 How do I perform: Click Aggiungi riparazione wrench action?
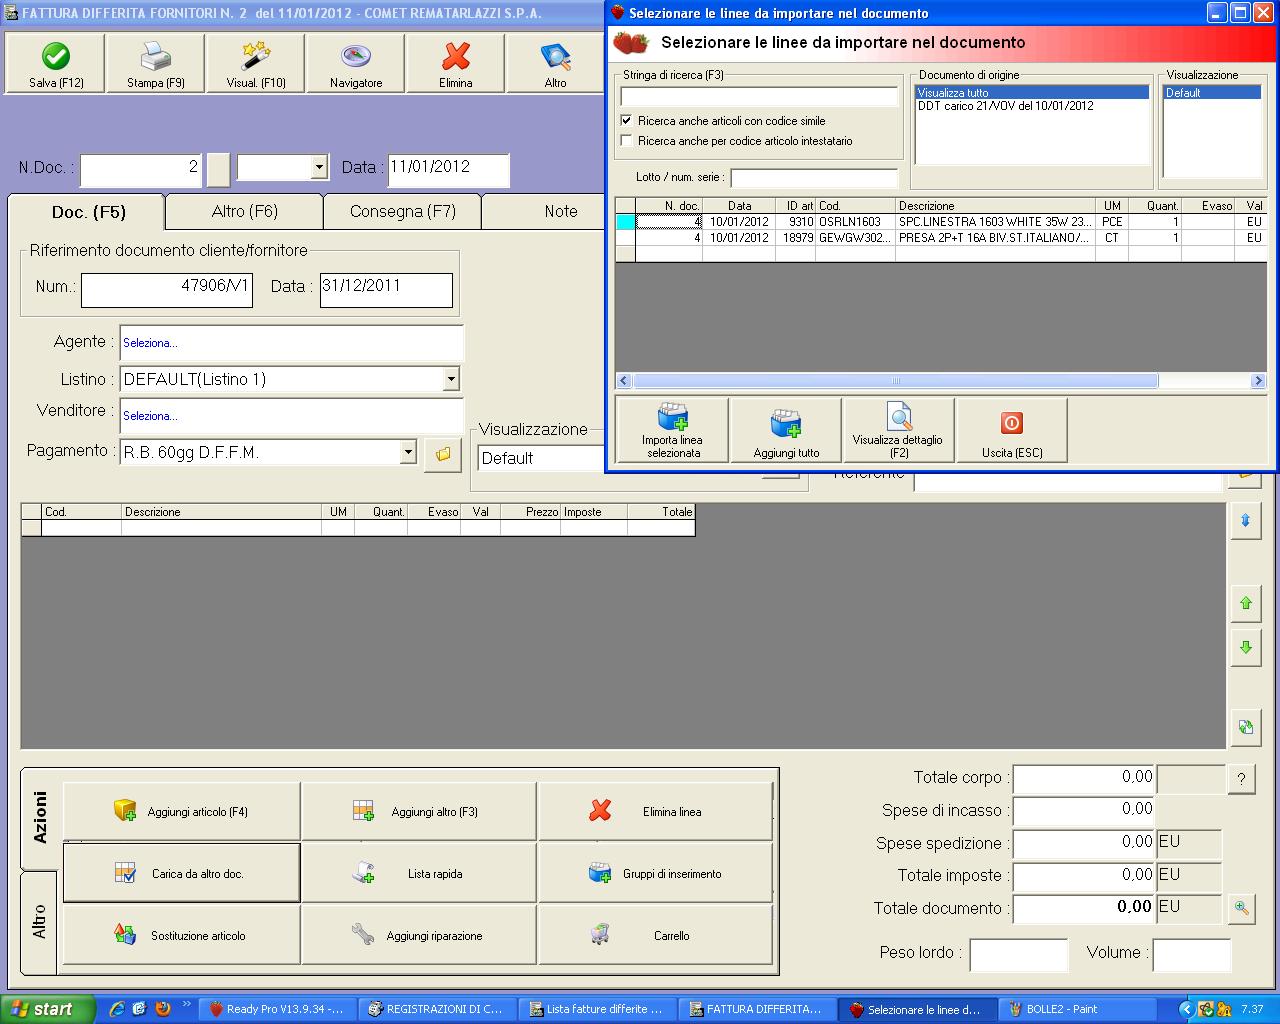point(419,935)
